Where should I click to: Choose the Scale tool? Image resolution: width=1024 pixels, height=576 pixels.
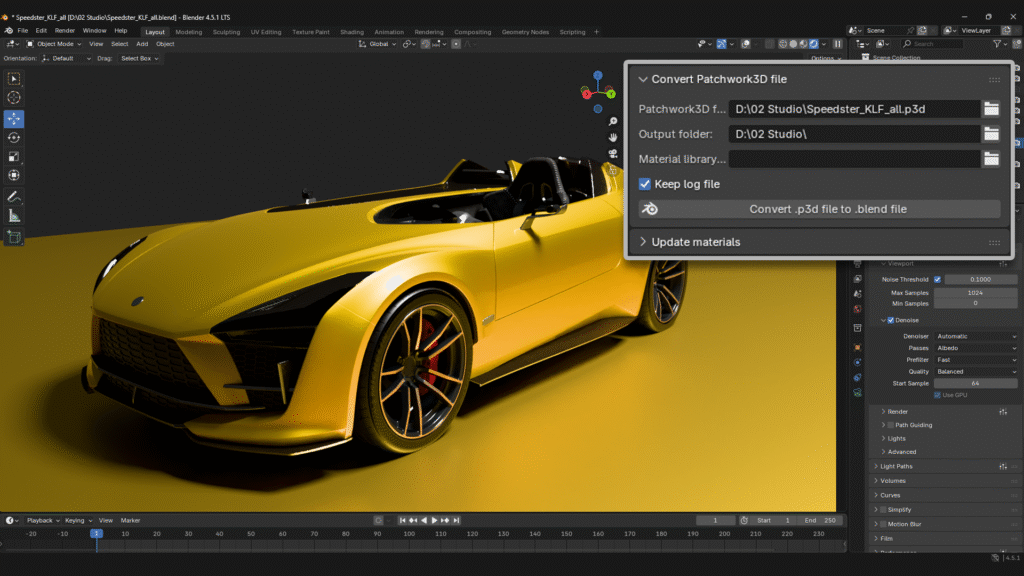14,157
